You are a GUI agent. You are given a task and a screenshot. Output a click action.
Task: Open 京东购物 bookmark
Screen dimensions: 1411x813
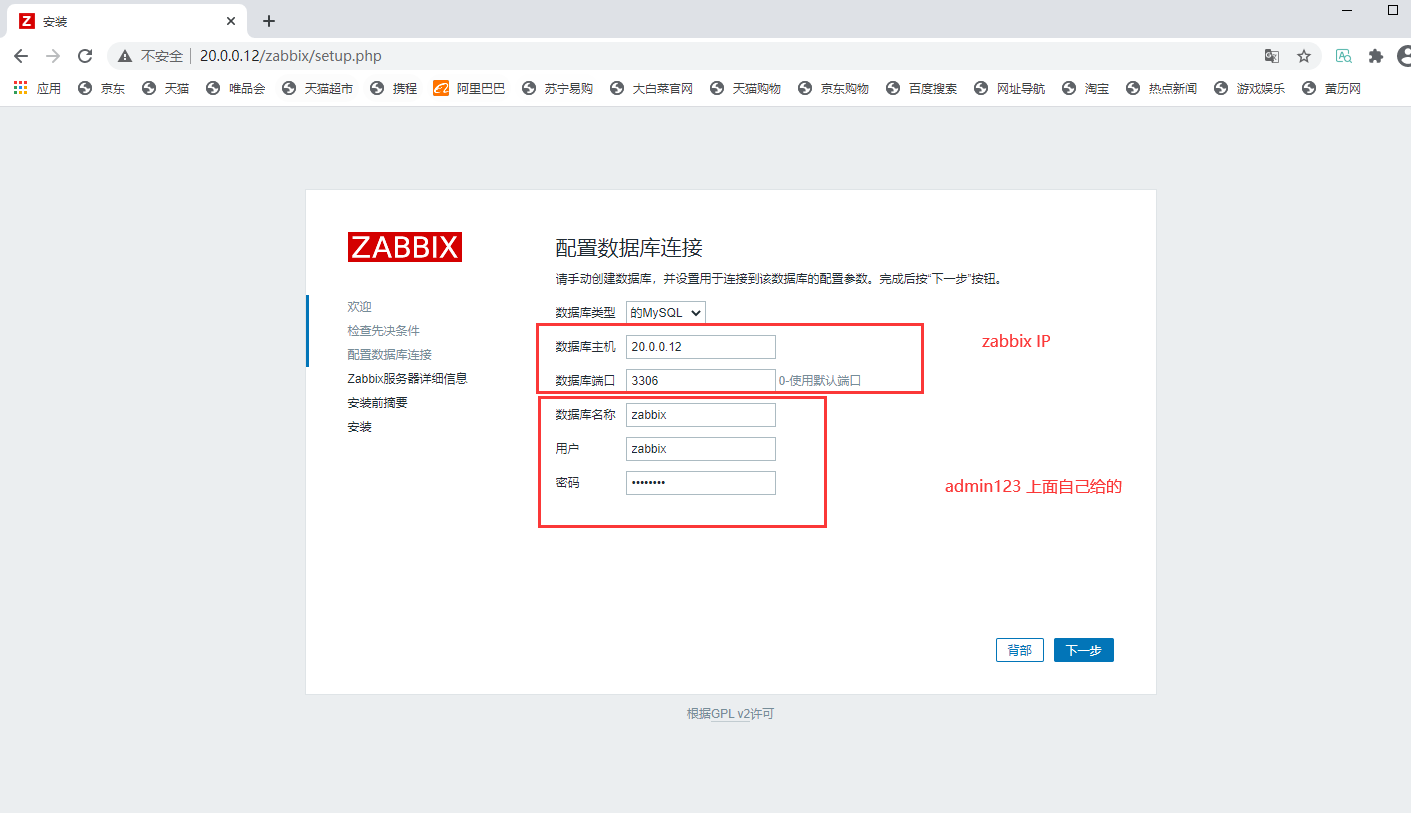coord(833,88)
